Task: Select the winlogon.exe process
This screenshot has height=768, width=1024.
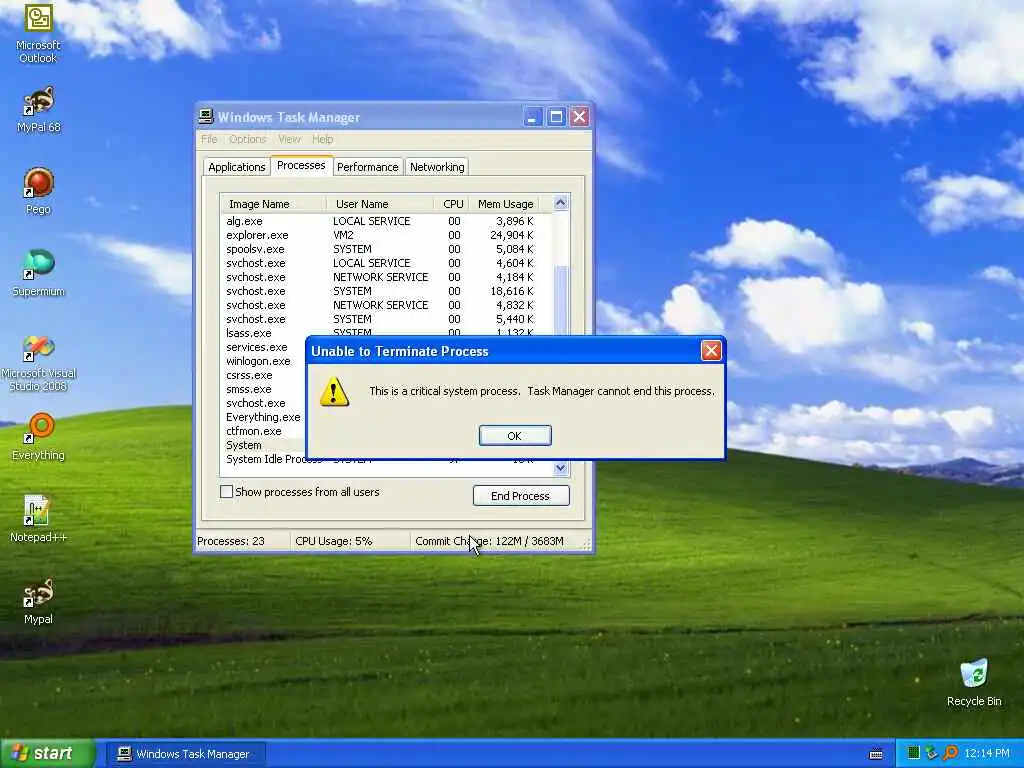Action: pyautogui.click(x=258, y=361)
